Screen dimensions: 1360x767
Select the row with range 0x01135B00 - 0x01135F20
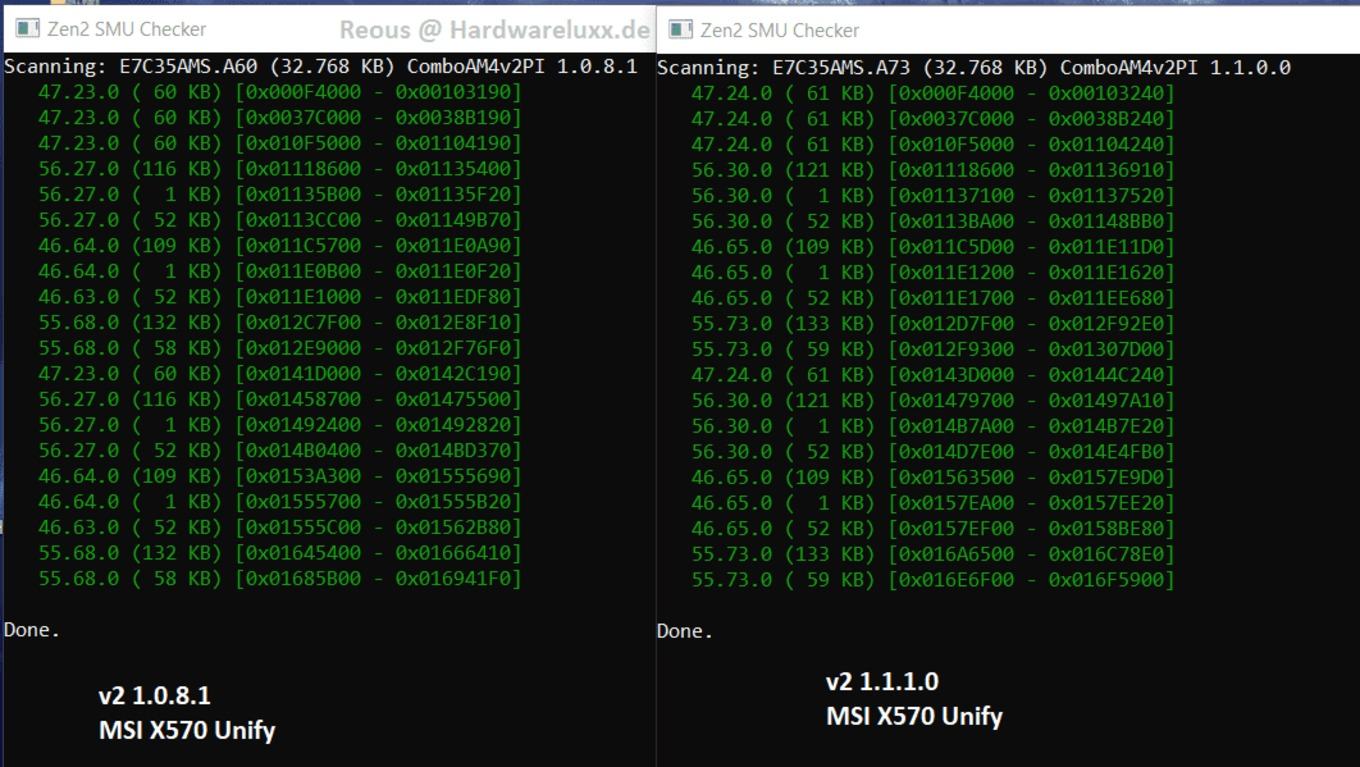280,194
